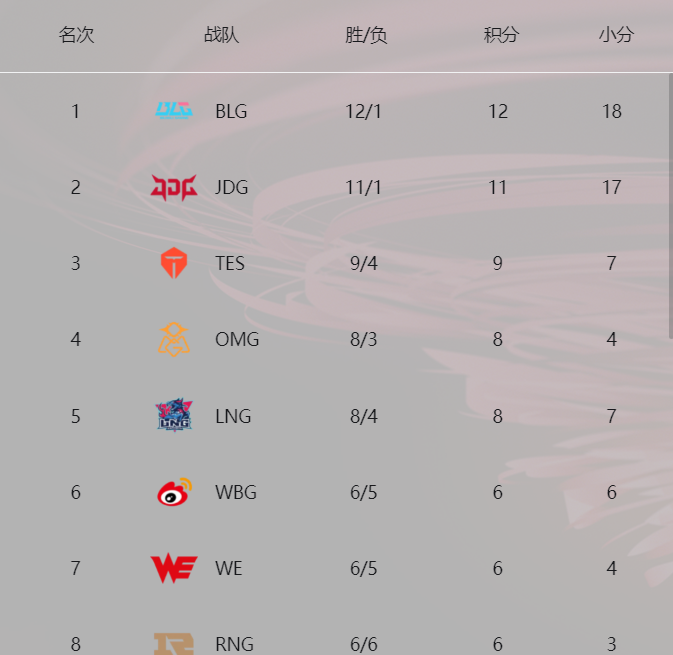673x655 pixels.
Task: Click the LNG team logo
Action: 174,415
